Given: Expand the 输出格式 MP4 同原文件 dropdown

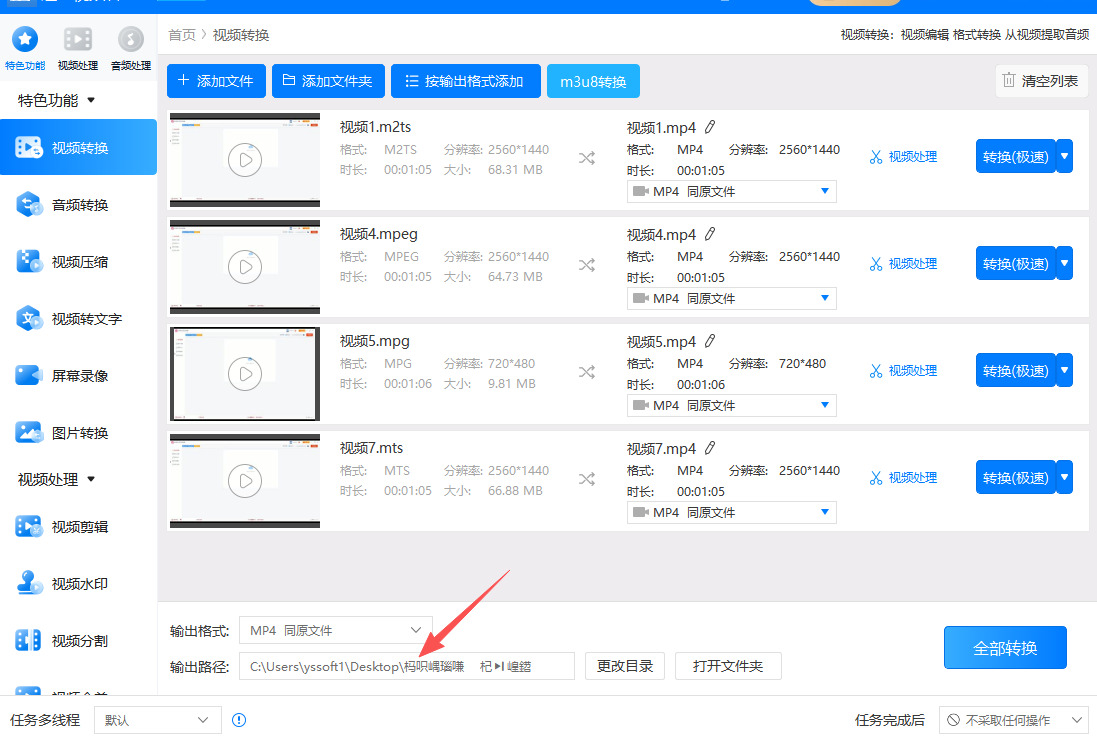Looking at the screenshot, I should point(336,631).
